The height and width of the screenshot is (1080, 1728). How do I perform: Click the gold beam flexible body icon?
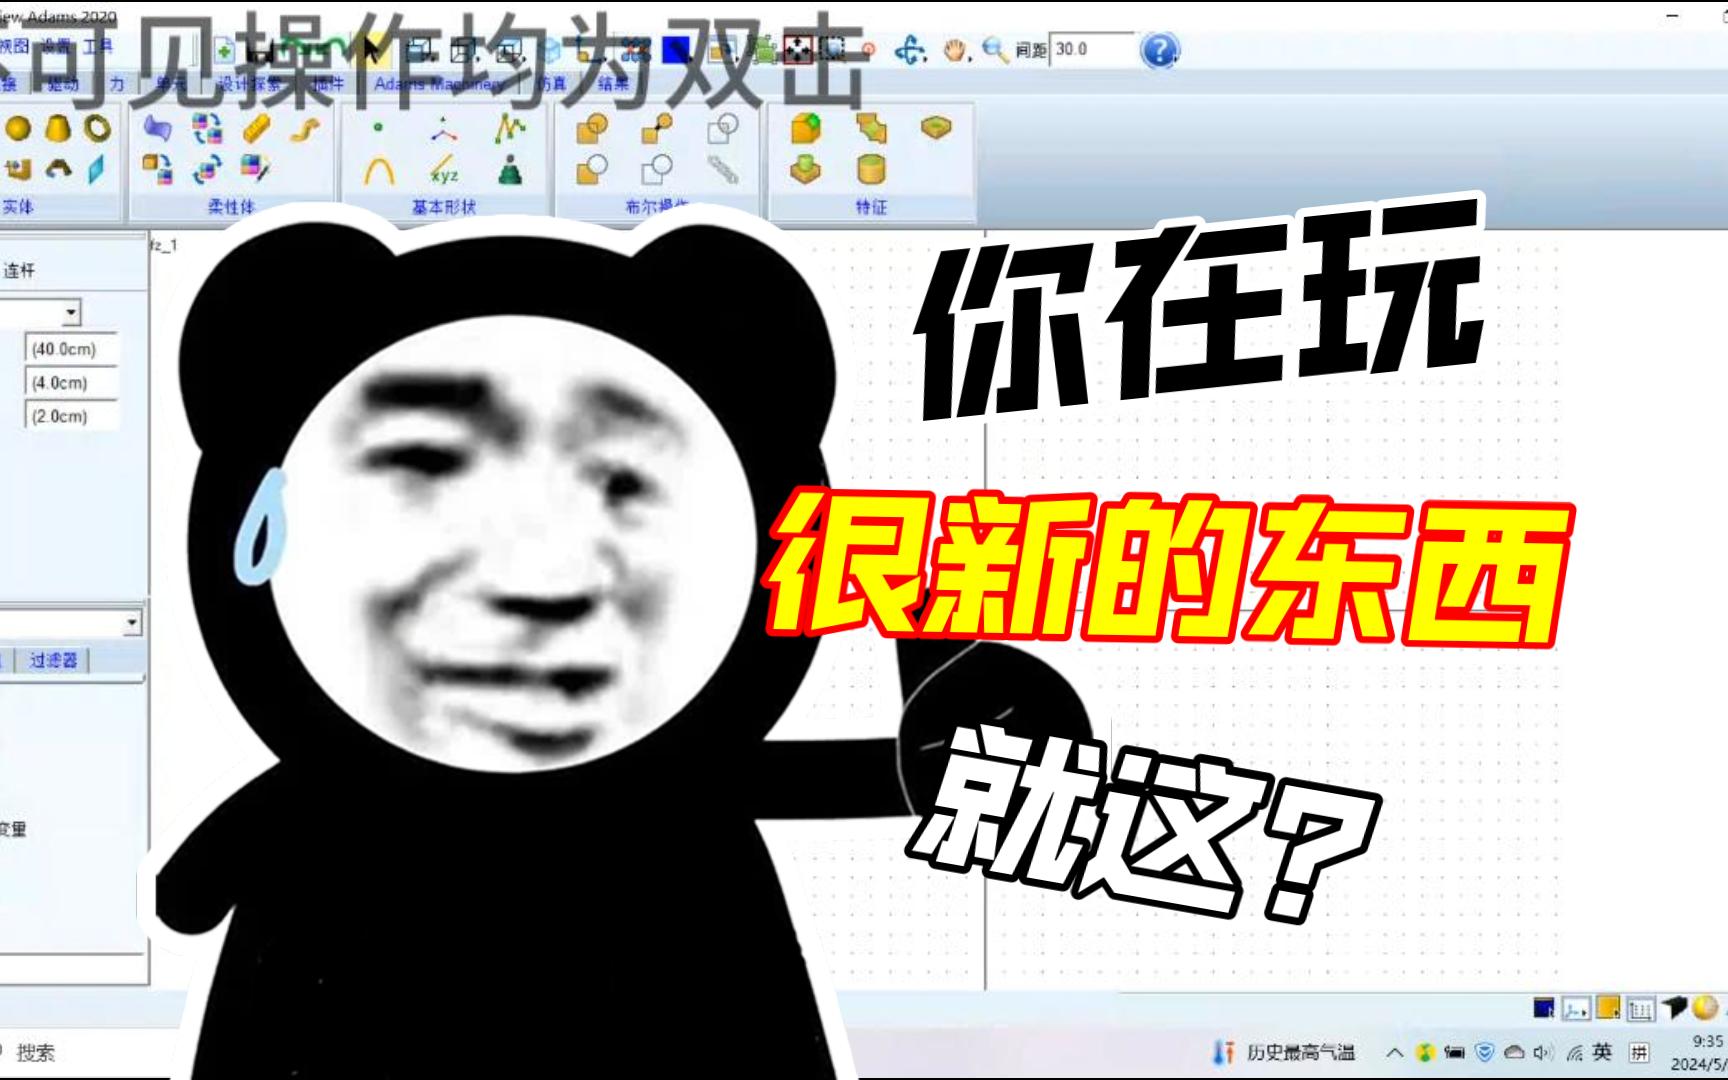[257, 129]
